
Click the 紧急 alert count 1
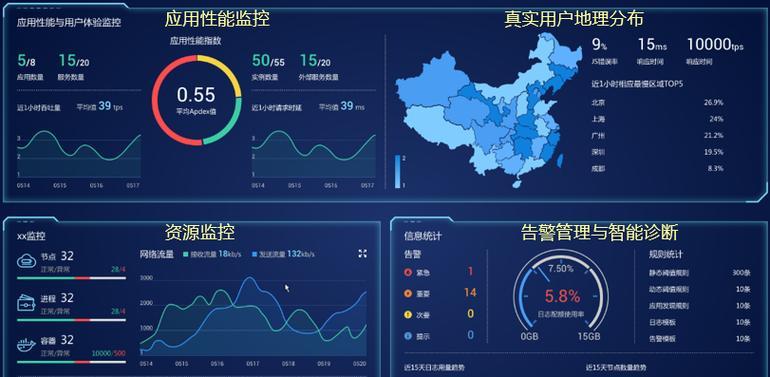[470, 271]
